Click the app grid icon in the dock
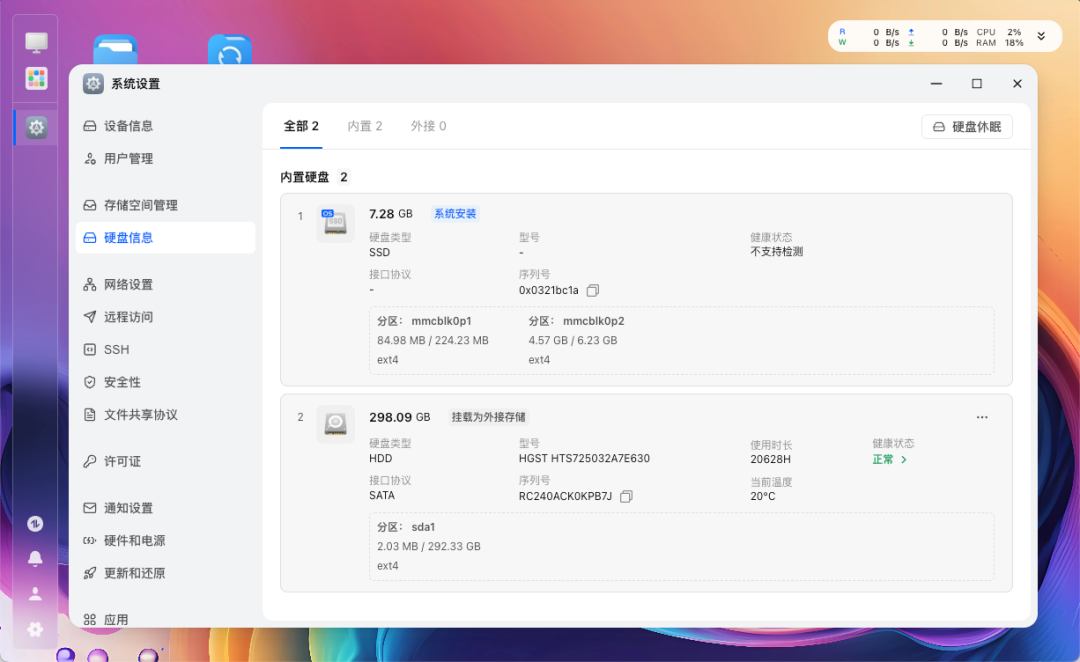 [36, 78]
